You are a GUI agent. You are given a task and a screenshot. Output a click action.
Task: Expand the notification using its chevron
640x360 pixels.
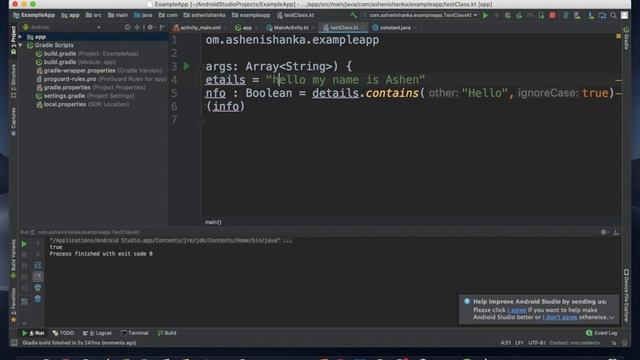point(611,318)
